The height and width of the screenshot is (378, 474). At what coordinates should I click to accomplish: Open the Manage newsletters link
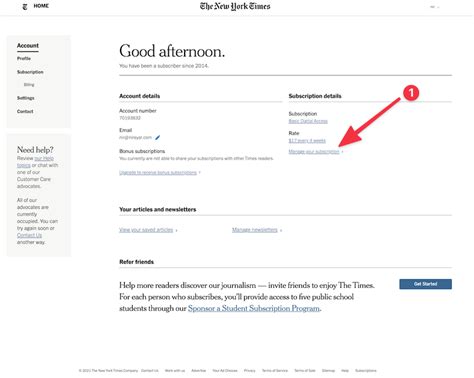[x=255, y=230]
